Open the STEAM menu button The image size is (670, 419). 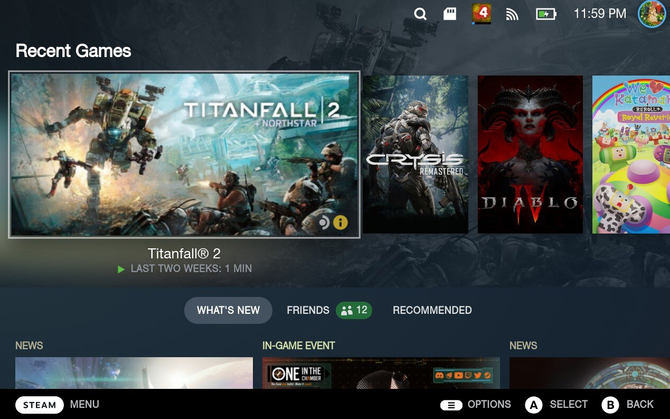pos(39,405)
